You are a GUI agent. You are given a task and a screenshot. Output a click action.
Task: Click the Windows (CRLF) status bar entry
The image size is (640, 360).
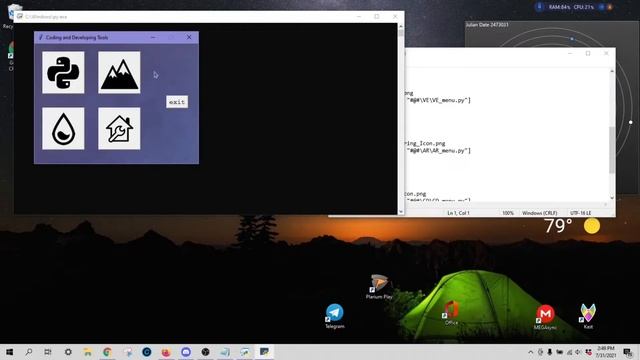(540, 213)
